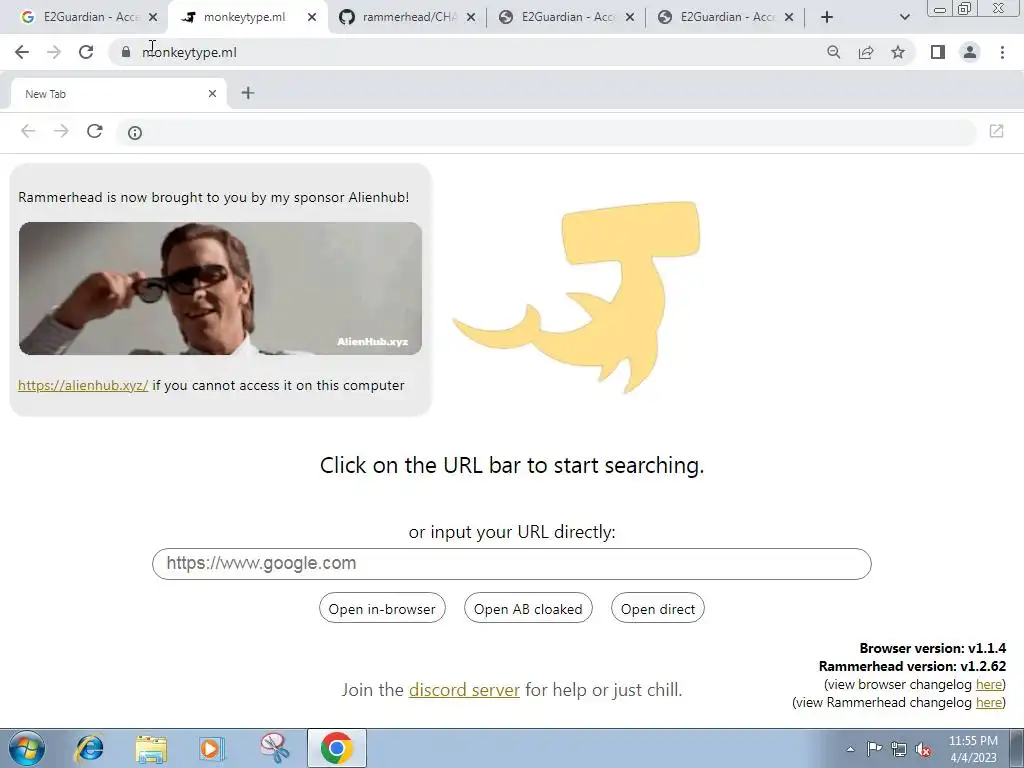Toggle Chrome's side panel icon
1024x768 pixels.
click(938, 52)
